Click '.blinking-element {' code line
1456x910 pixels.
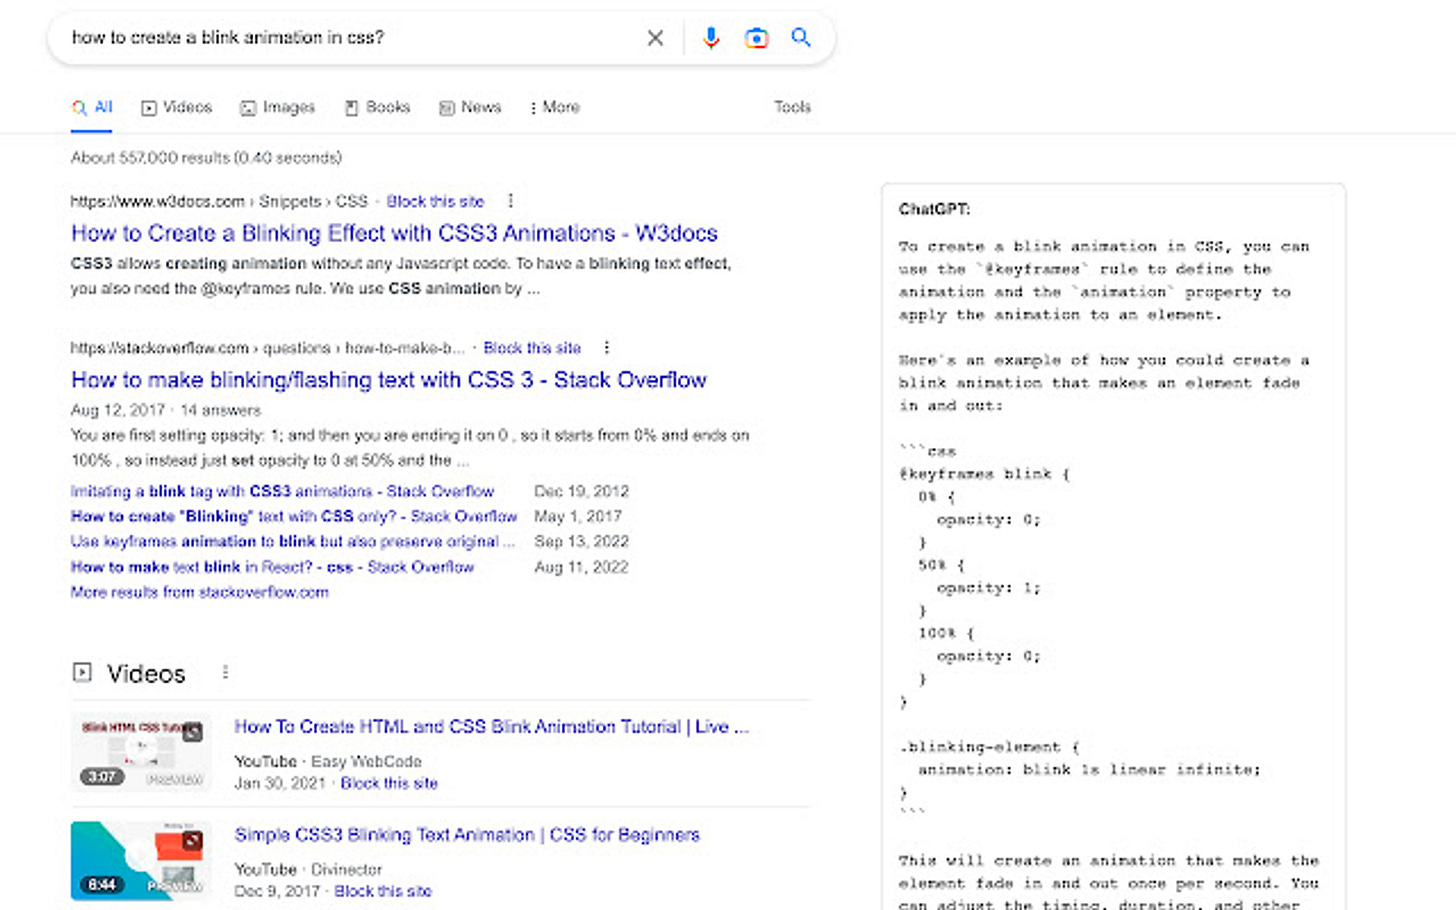pos(989,747)
